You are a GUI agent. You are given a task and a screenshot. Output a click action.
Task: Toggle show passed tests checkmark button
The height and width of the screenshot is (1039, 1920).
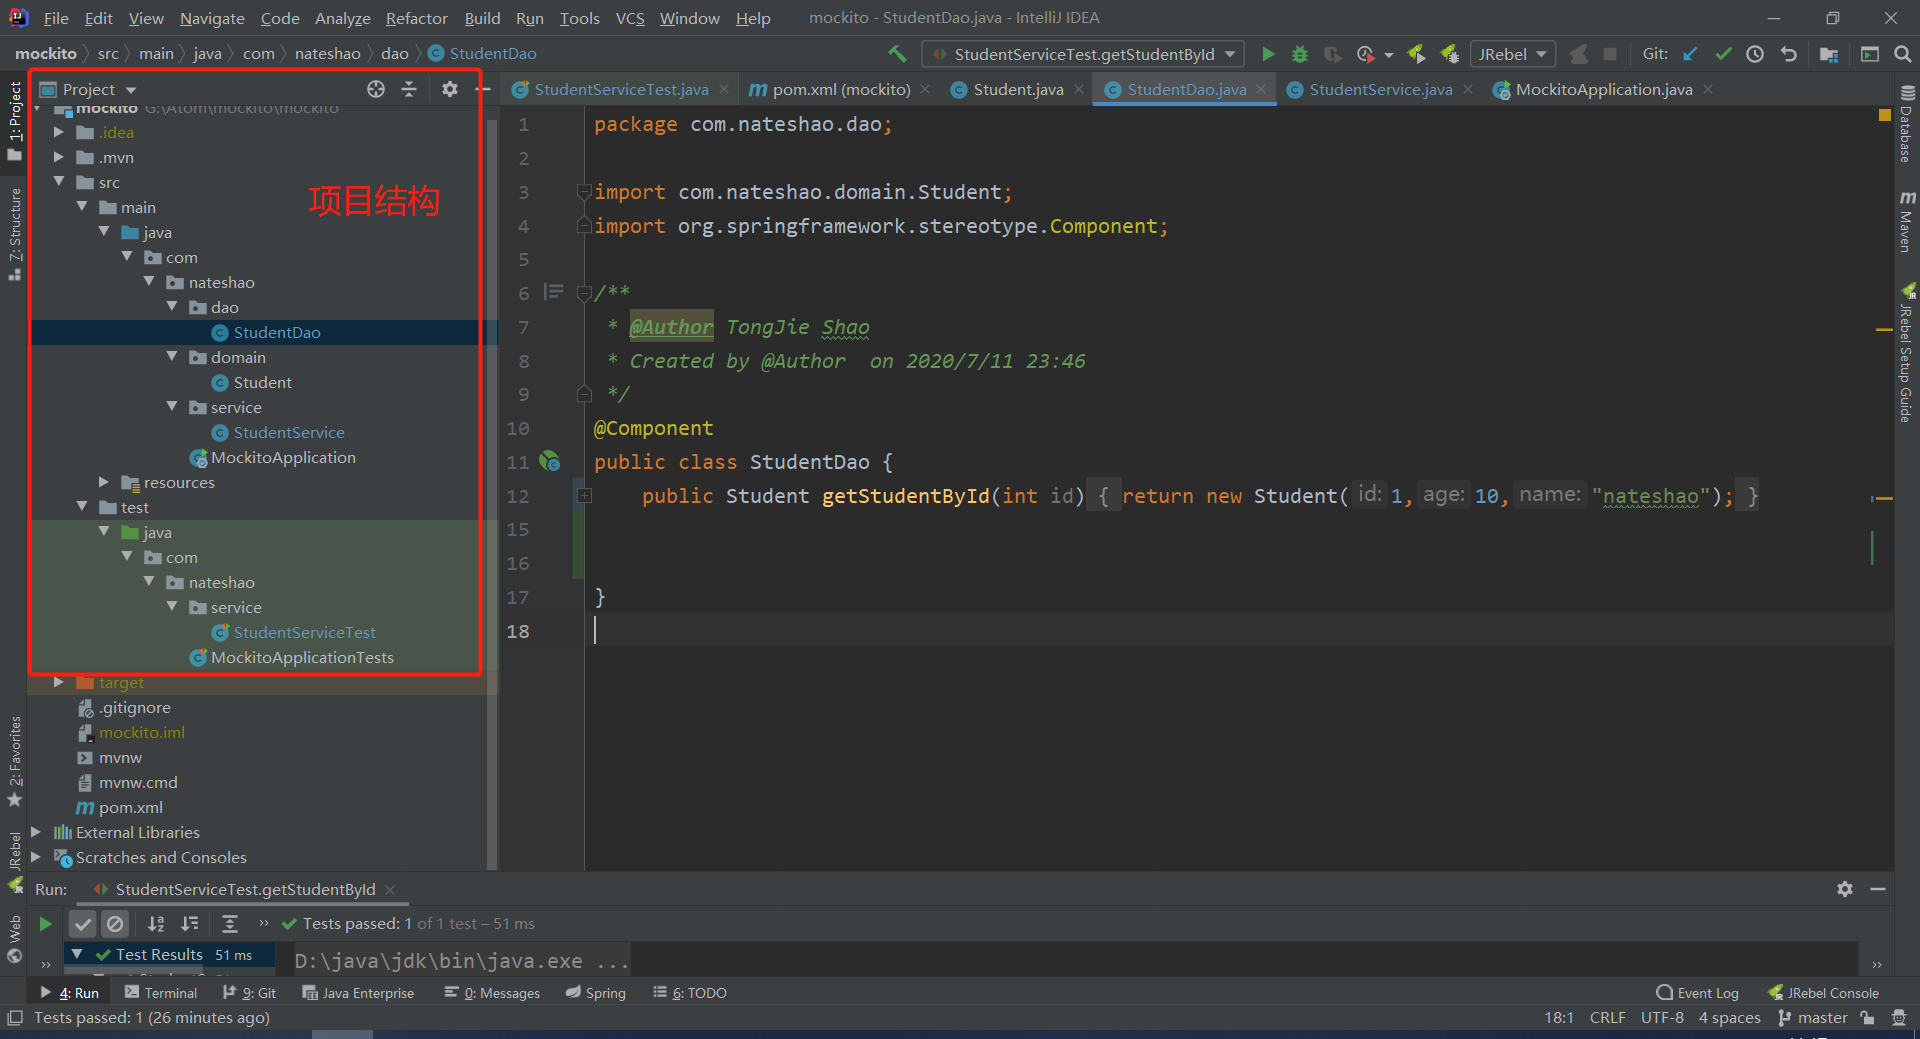click(83, 924)
